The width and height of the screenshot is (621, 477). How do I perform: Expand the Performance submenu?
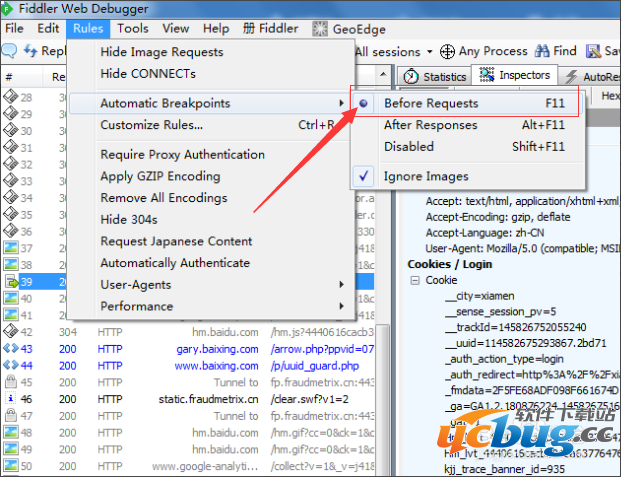210,306
